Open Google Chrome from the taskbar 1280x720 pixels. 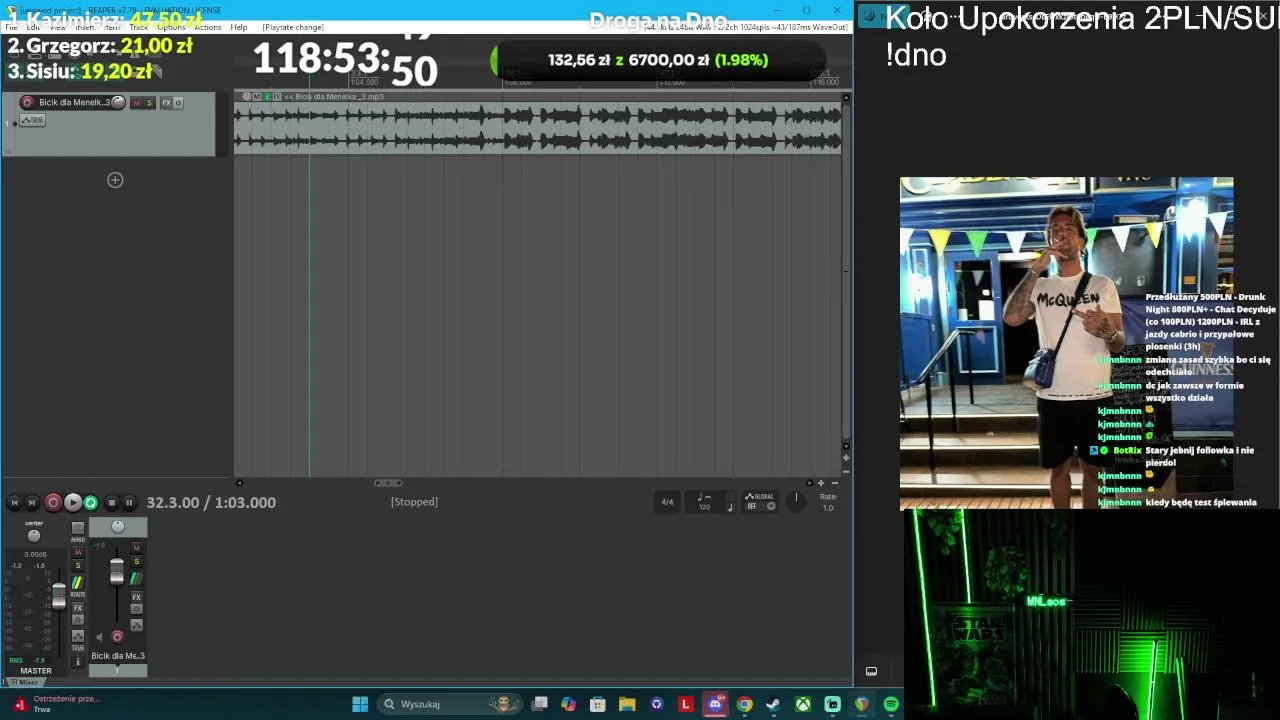coord(745,704)
